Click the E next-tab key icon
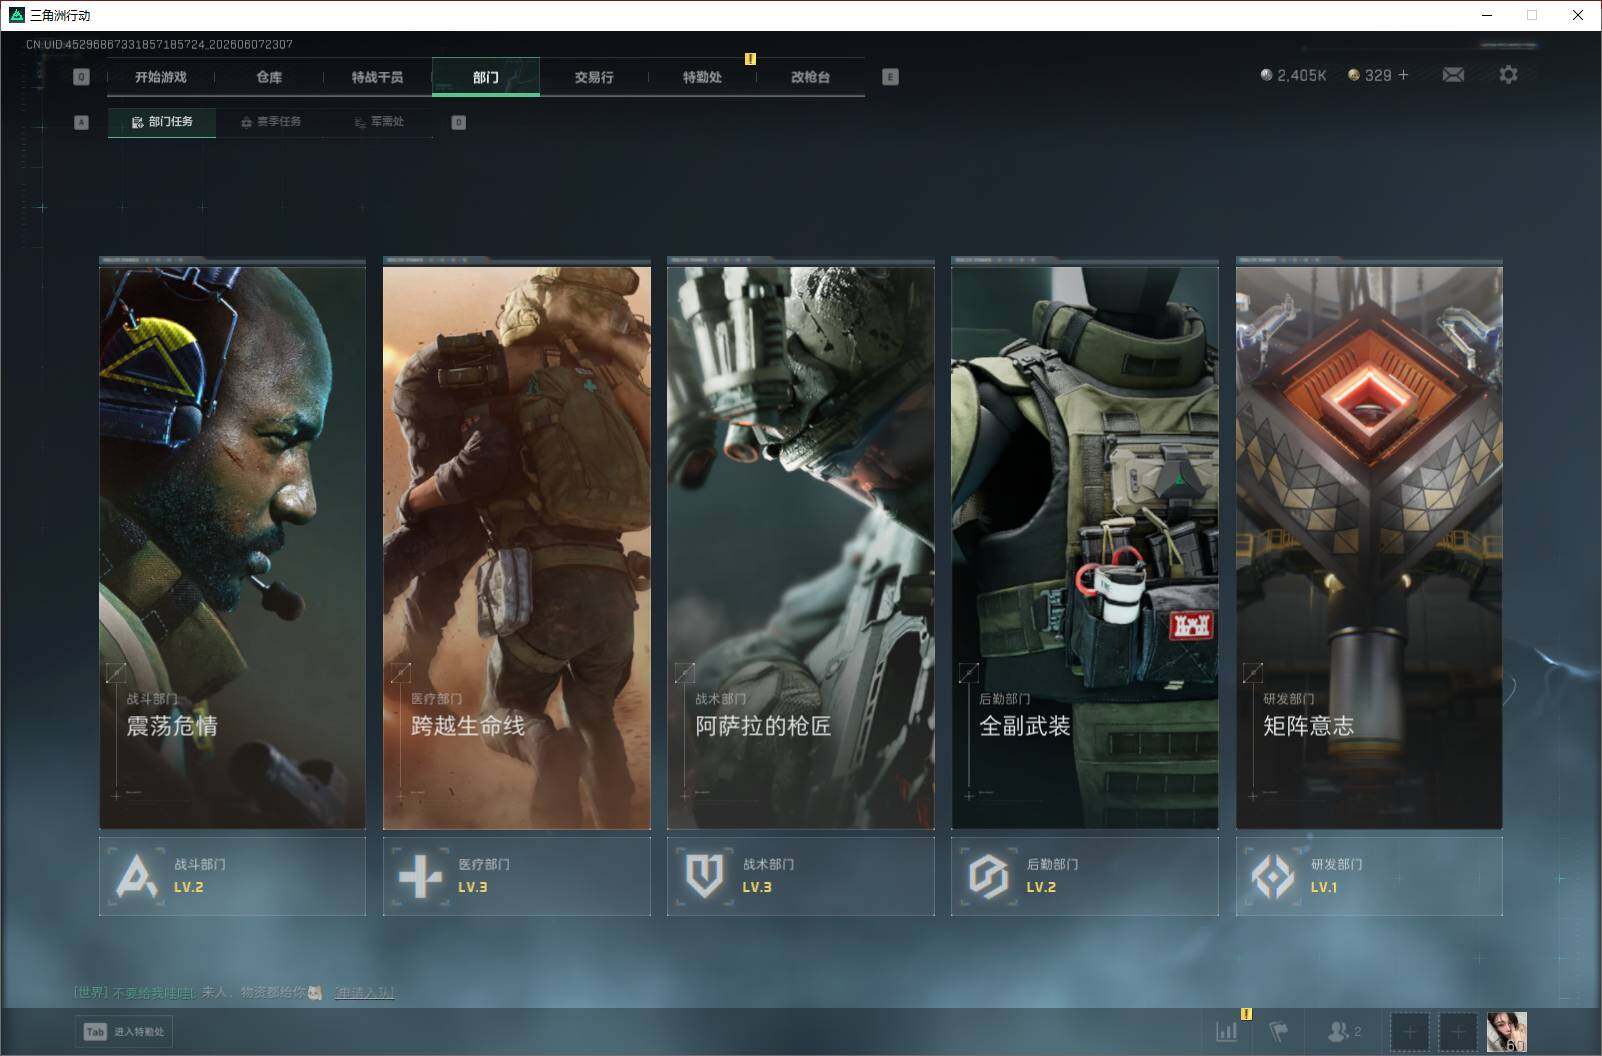The image size is (1602, 1056). point(890,77)
